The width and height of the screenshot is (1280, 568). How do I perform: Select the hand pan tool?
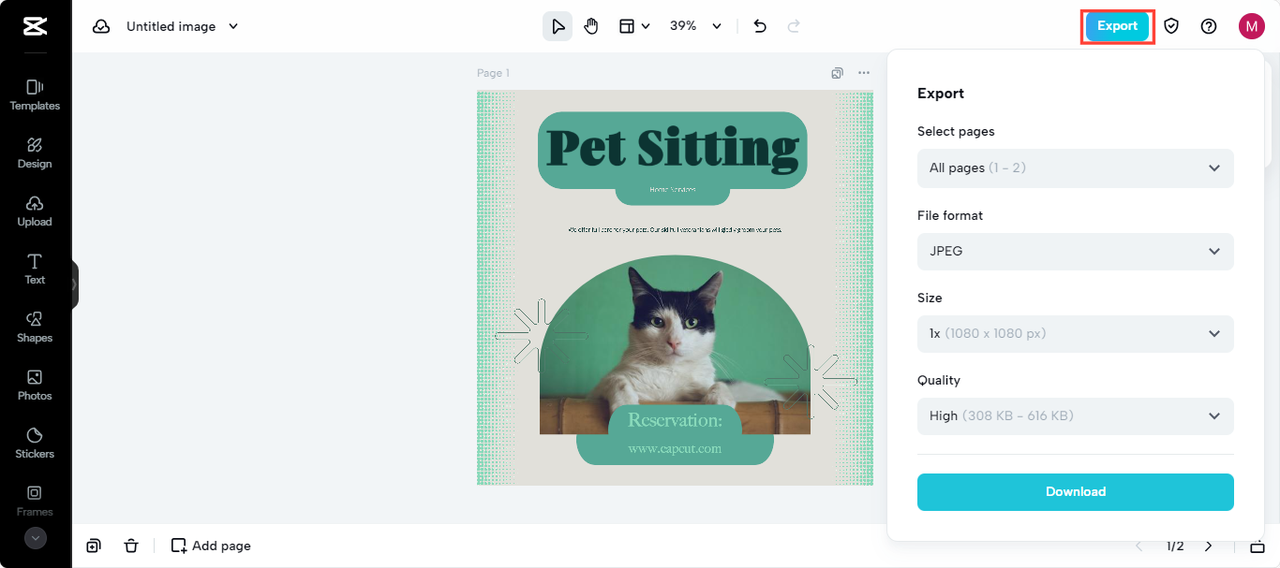pyautogui.click(x=591, y=26)
